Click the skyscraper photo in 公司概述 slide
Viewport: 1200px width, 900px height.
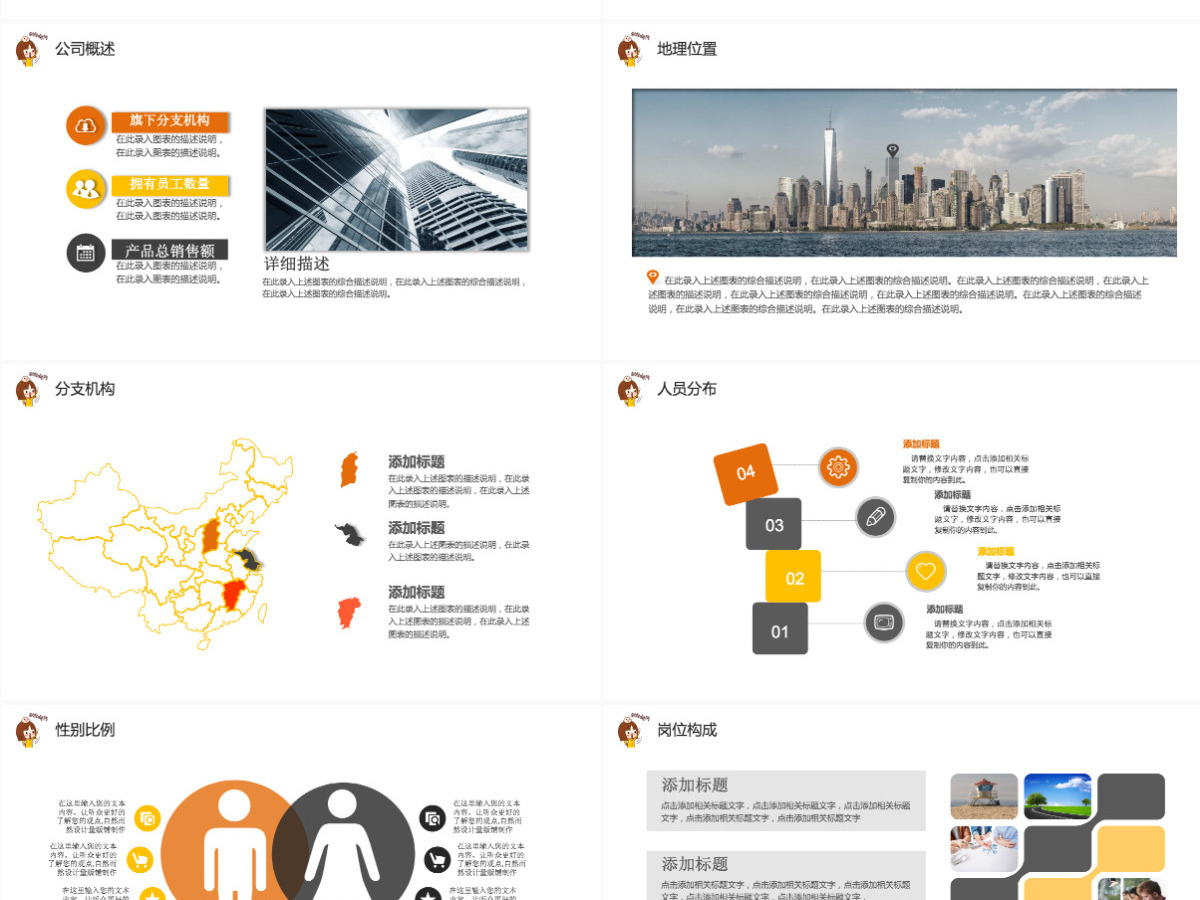click(397, 179)
